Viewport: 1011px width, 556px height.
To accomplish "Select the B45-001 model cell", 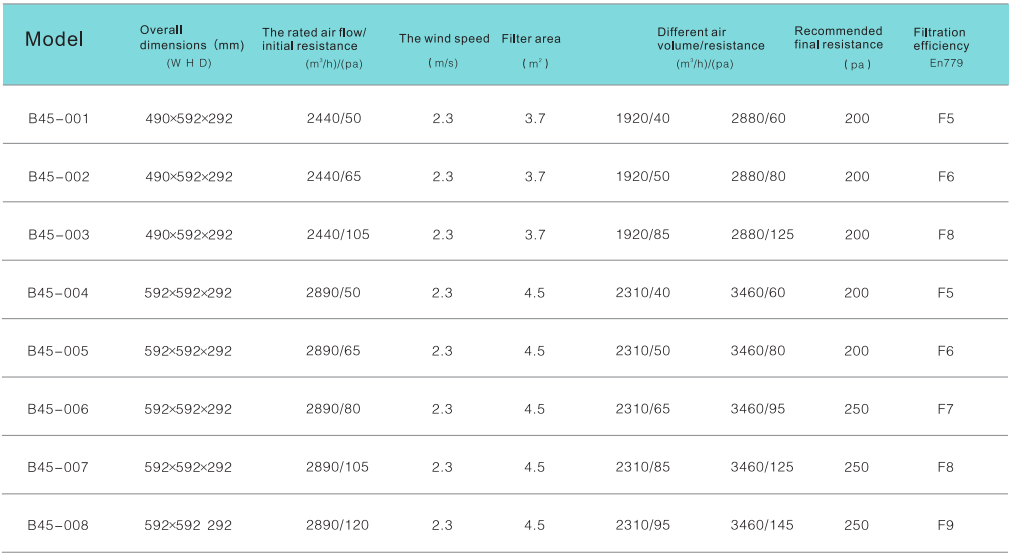I will point(59,118).
